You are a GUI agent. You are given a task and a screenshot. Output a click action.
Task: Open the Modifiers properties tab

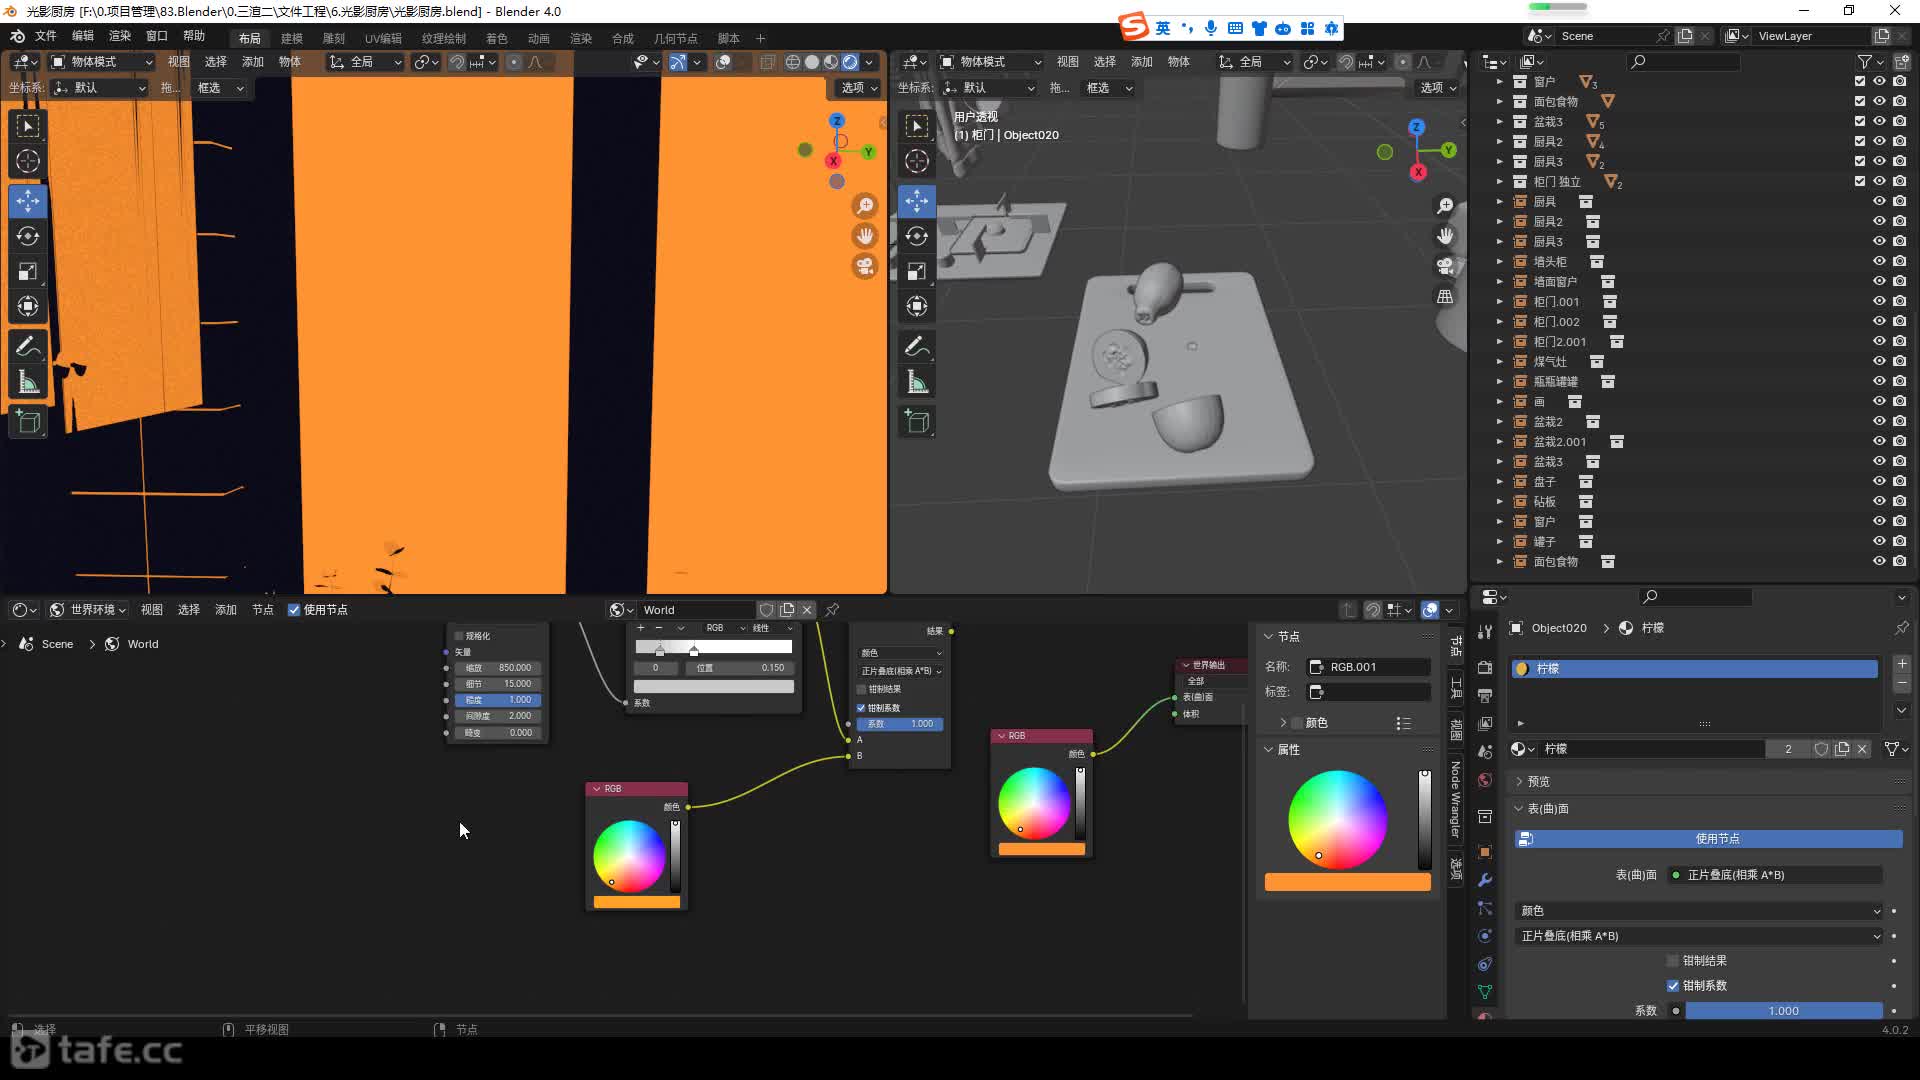1485,880
